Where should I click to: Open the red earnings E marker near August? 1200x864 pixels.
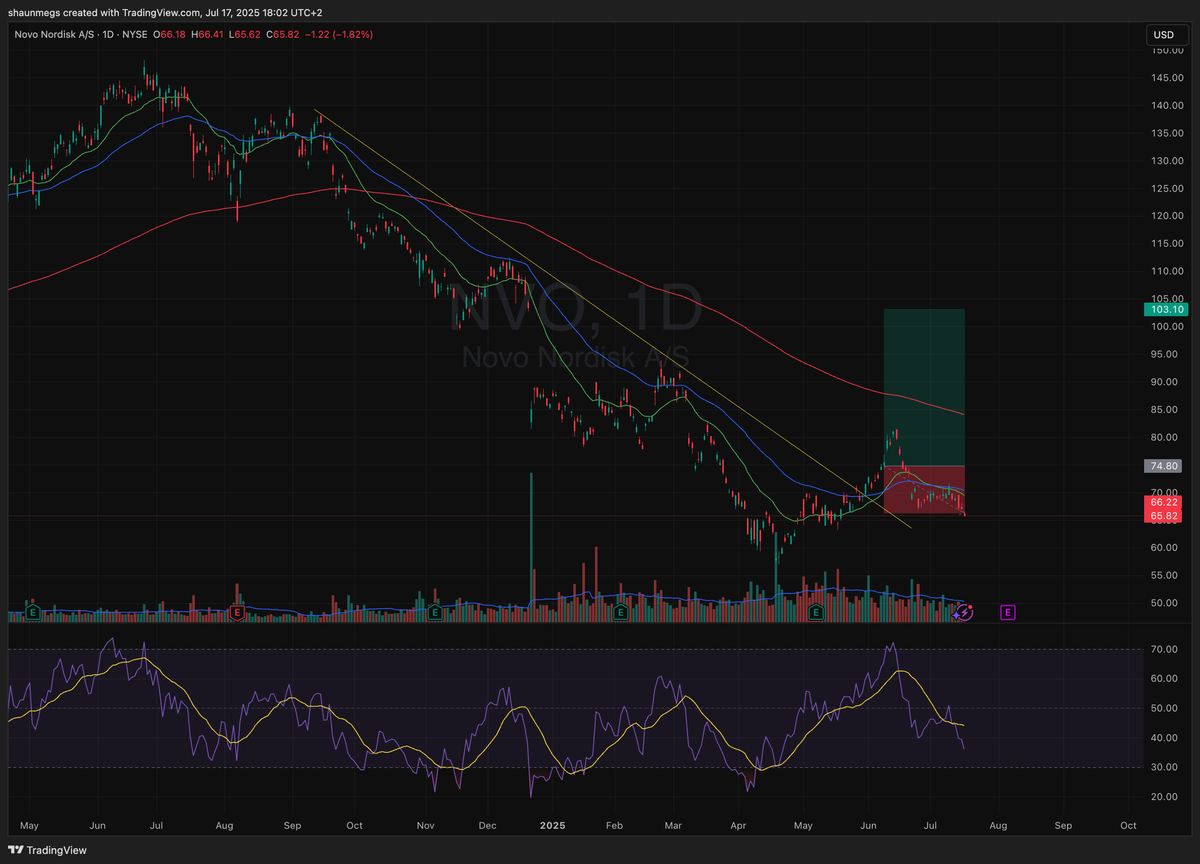coord(237,611)
